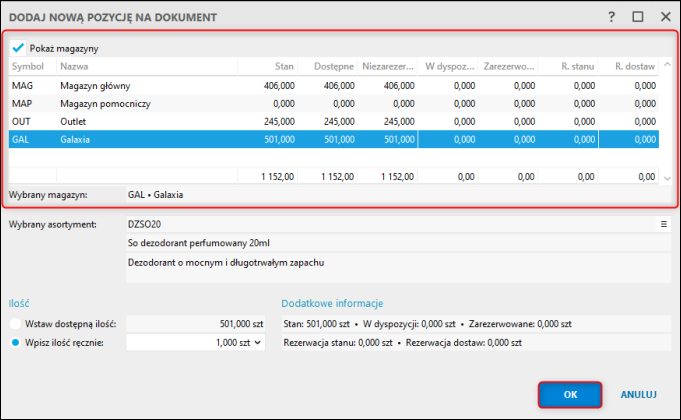The width and height of the screenshot is (681, 420).
Task: Click the 406,000 Stan value for MAG
Action: pyautogui.click(x=279, y=86)
